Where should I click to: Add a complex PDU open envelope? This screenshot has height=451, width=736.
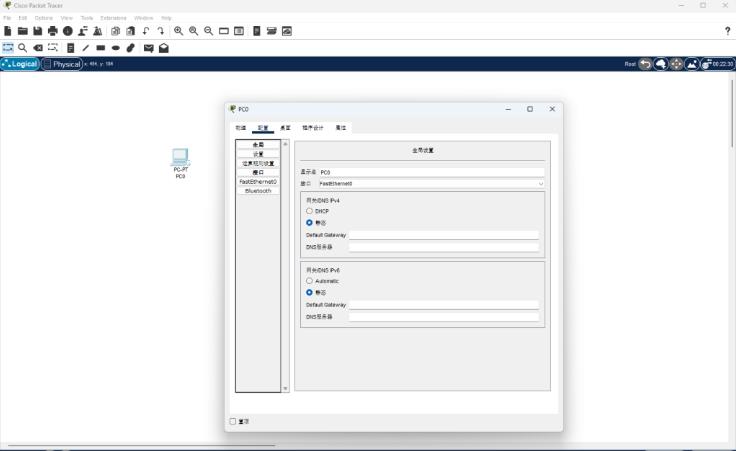[163, 48]
